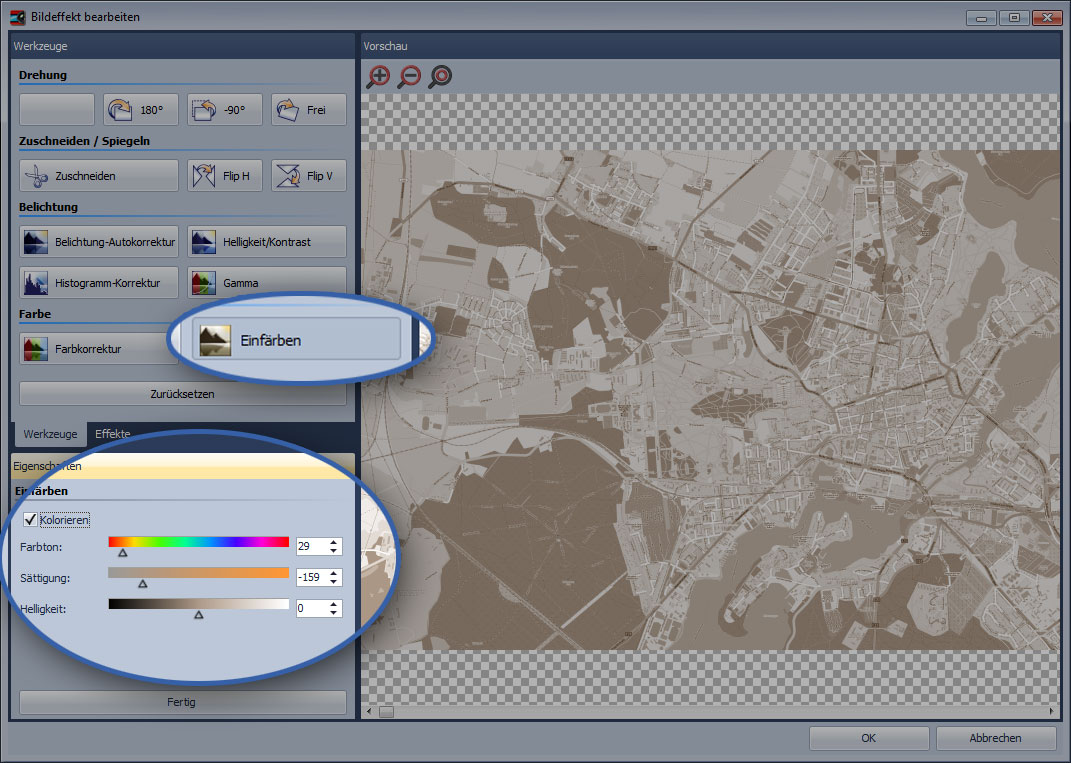The width and height of the screenshot is (1071, 763).
Task: Click the zoom in magnifier icon
Action: 378,76
